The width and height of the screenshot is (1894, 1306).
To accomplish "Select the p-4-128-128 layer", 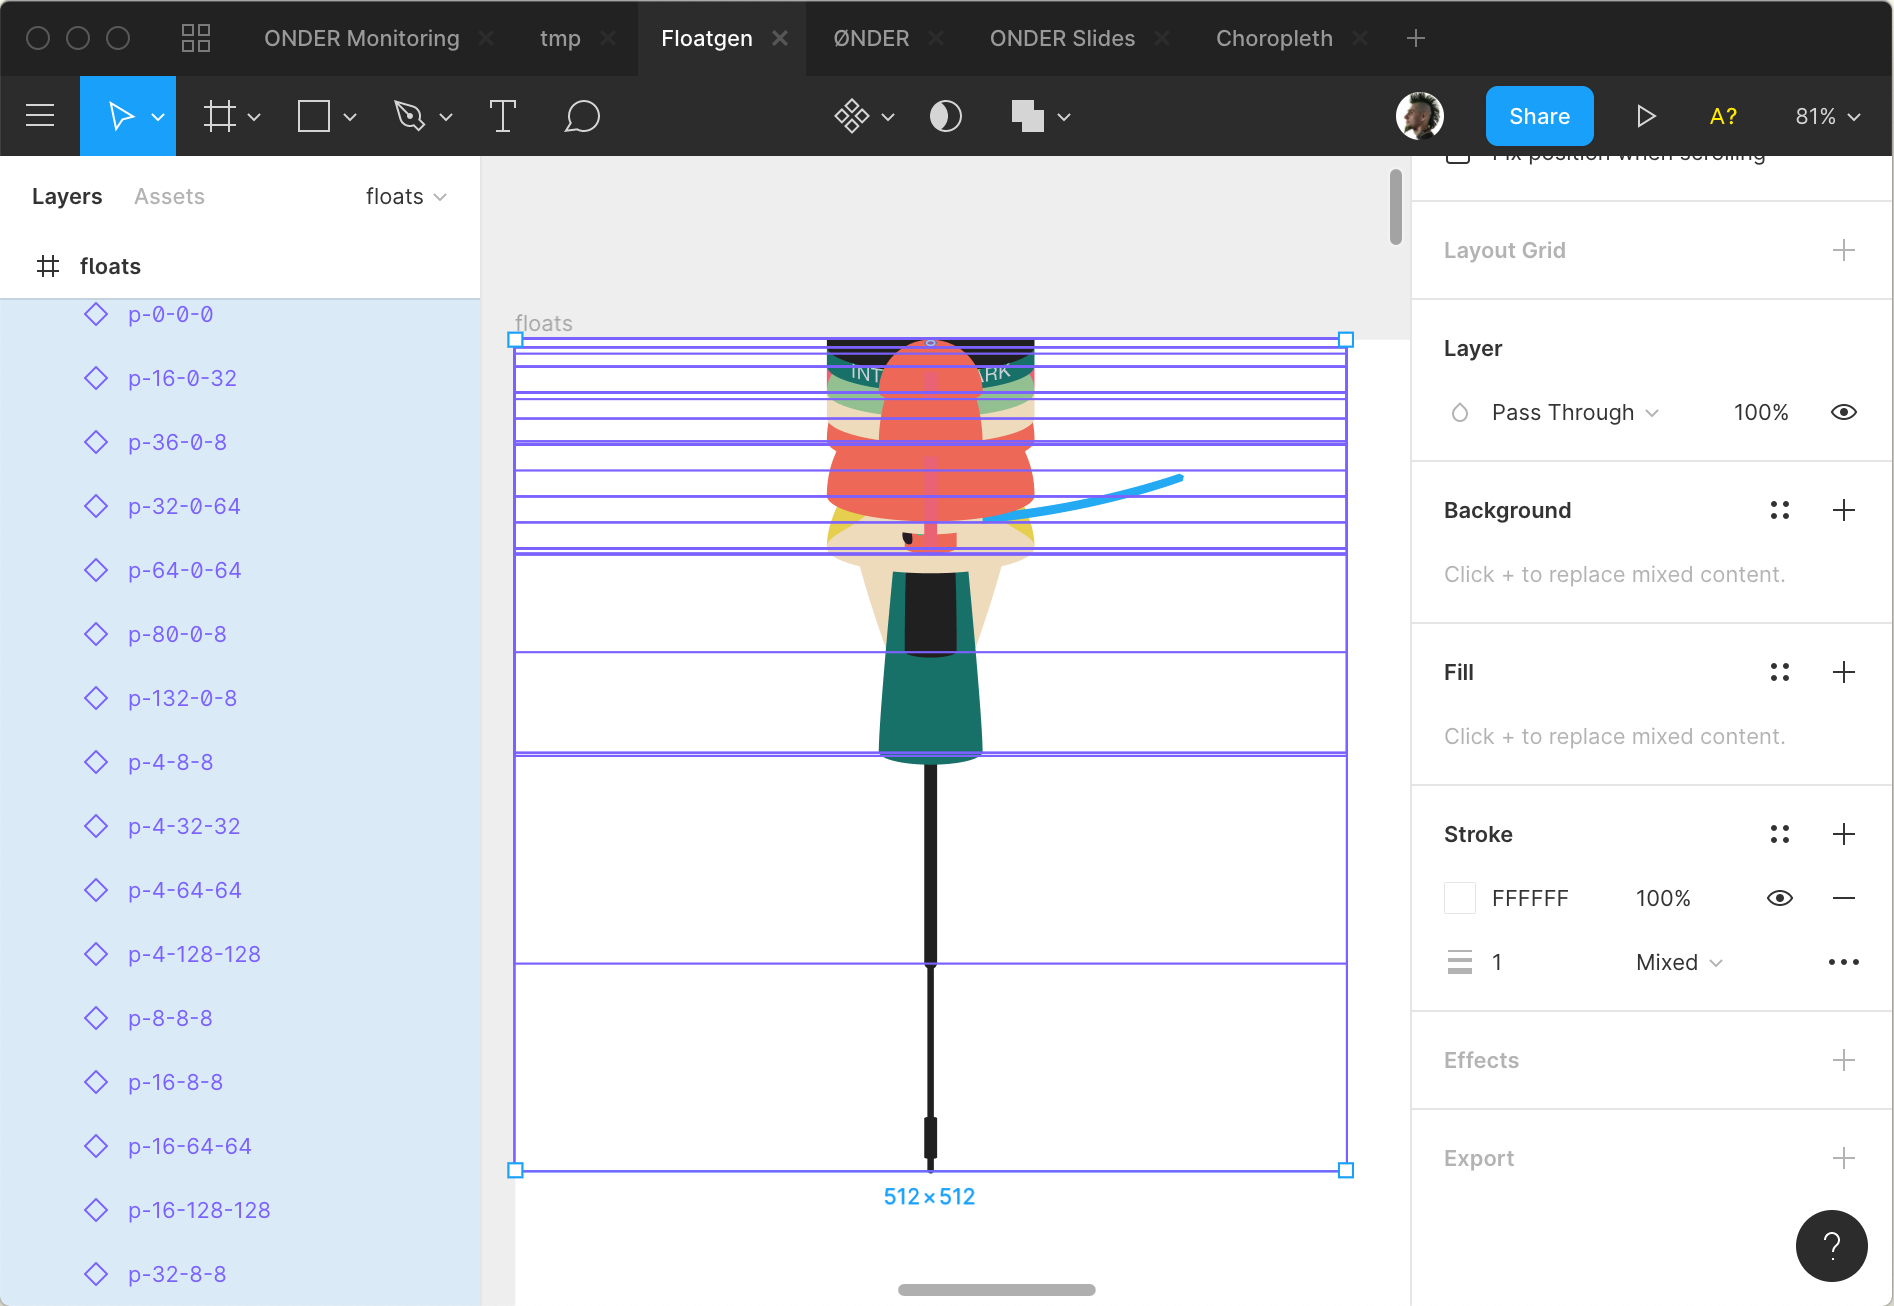I will tap(194, 954).
